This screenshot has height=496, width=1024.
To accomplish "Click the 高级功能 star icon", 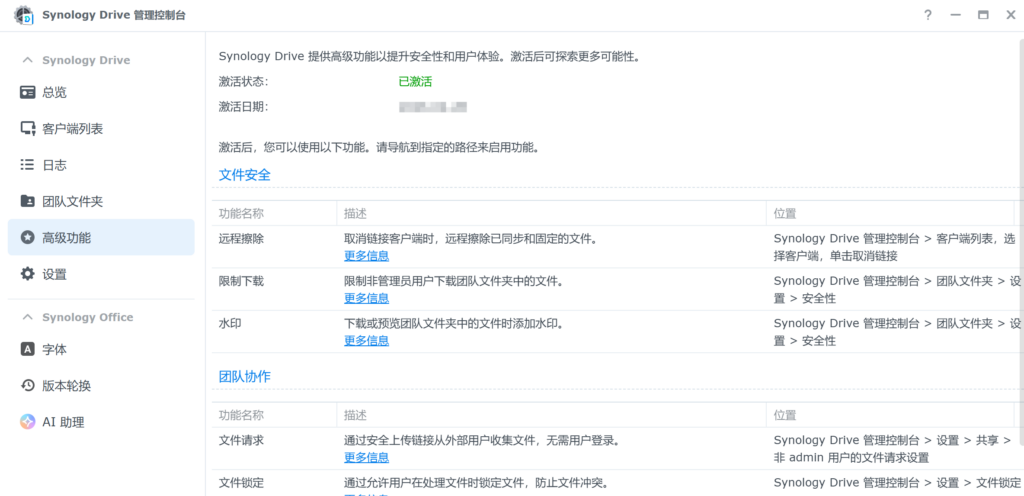I will point(28,238).
